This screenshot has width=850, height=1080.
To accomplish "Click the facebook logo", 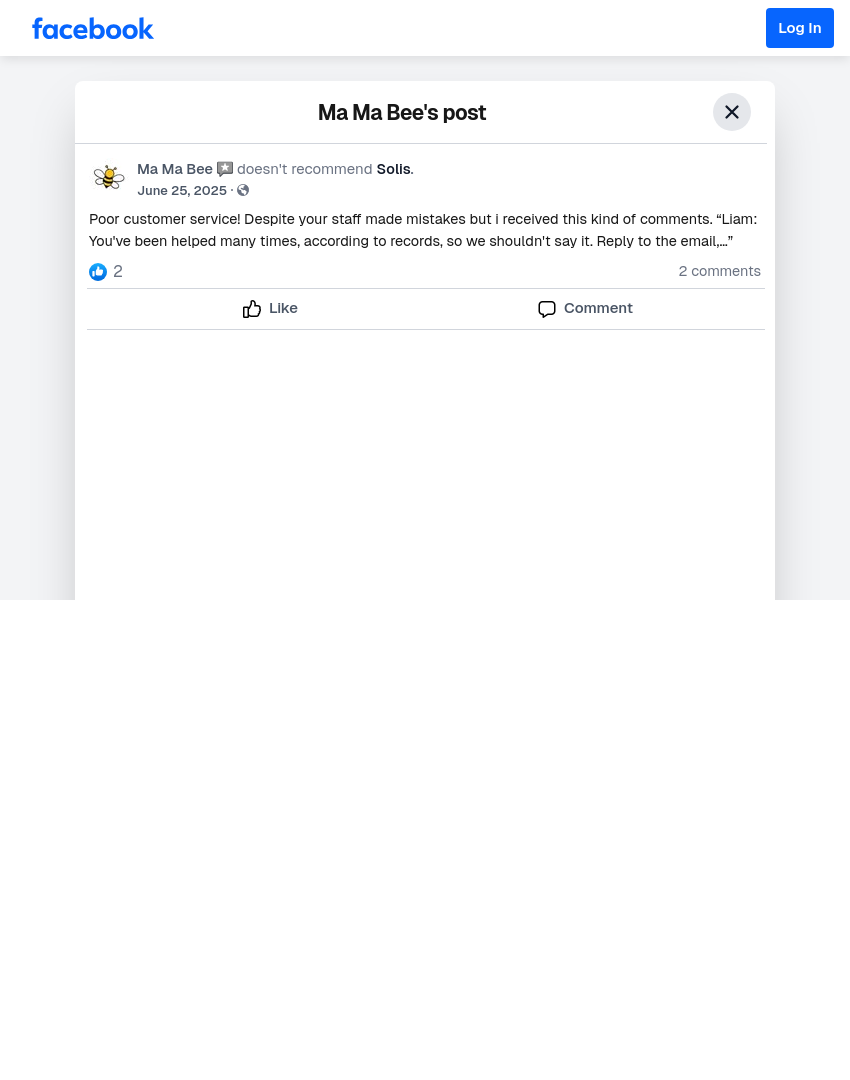I will pyautogui.click(x=92, y=29).
